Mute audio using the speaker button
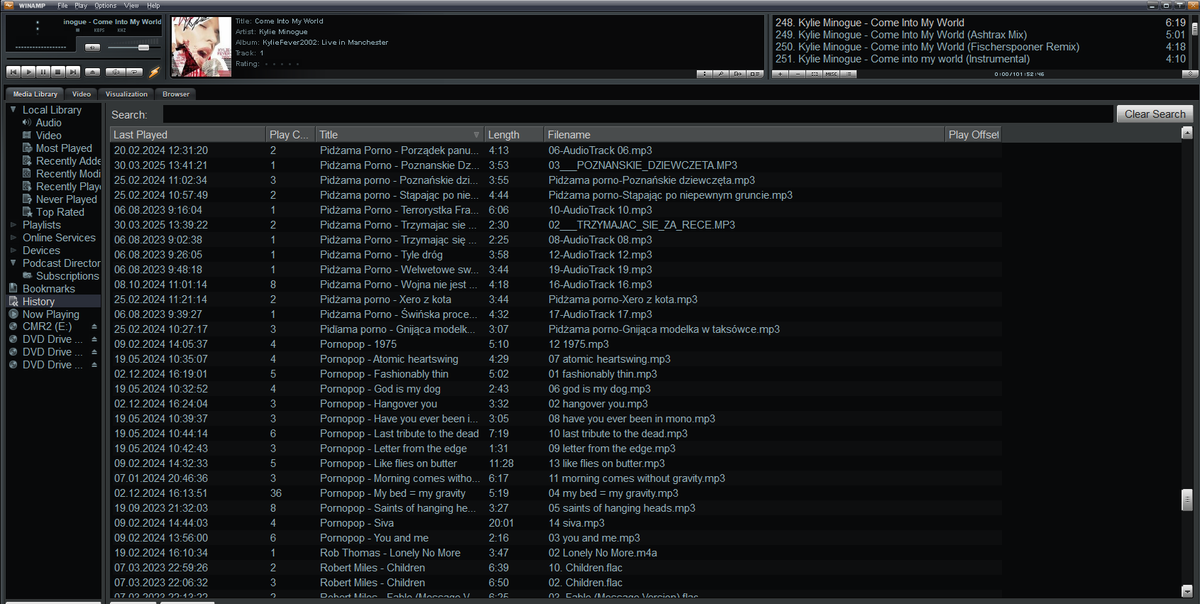This screenshot has height=604, width=1200. 92,47
